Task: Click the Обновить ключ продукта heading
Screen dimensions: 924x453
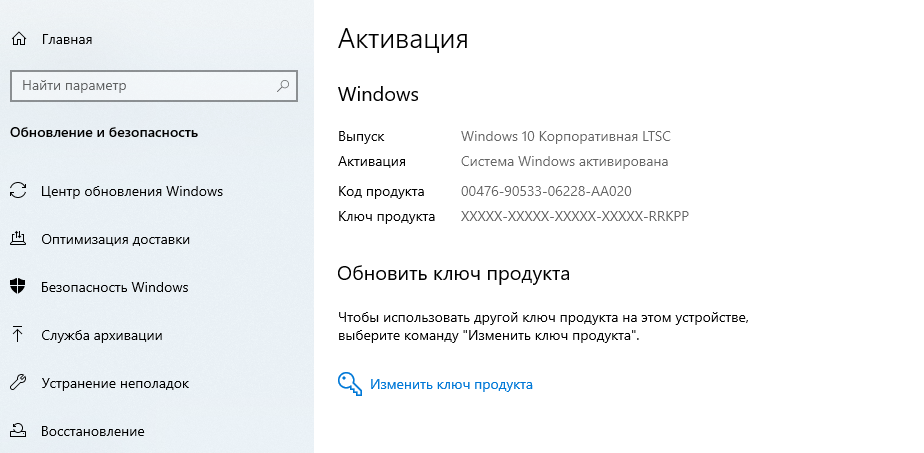Action: pos(454,274)
